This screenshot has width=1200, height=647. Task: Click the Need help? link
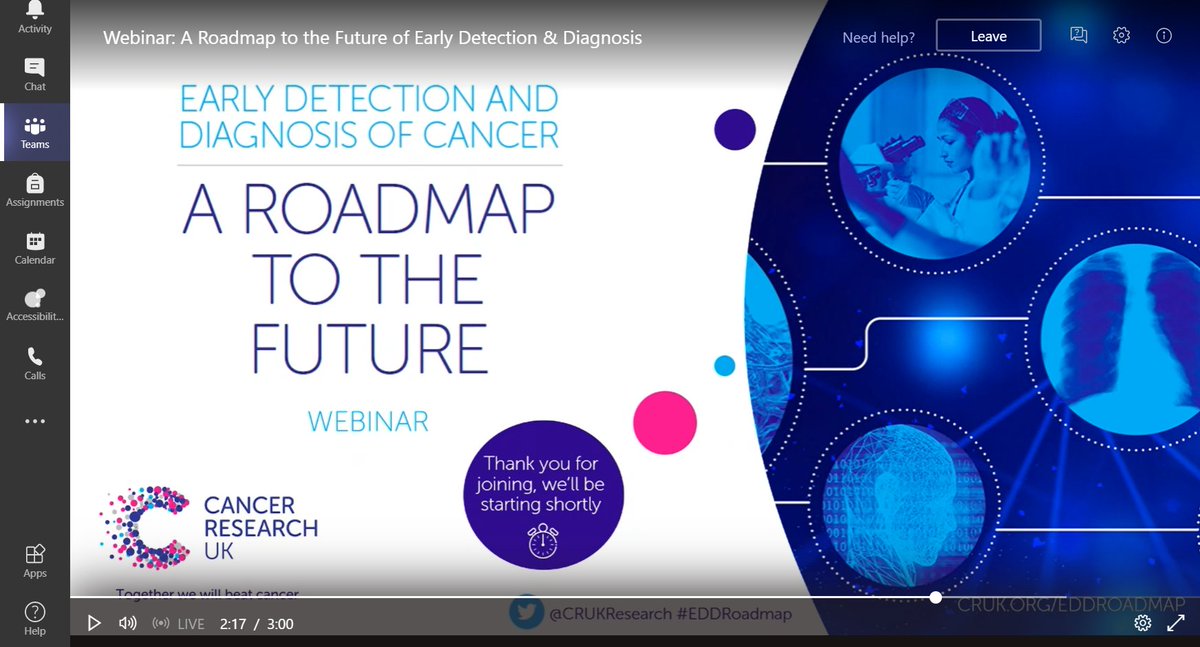878,37
